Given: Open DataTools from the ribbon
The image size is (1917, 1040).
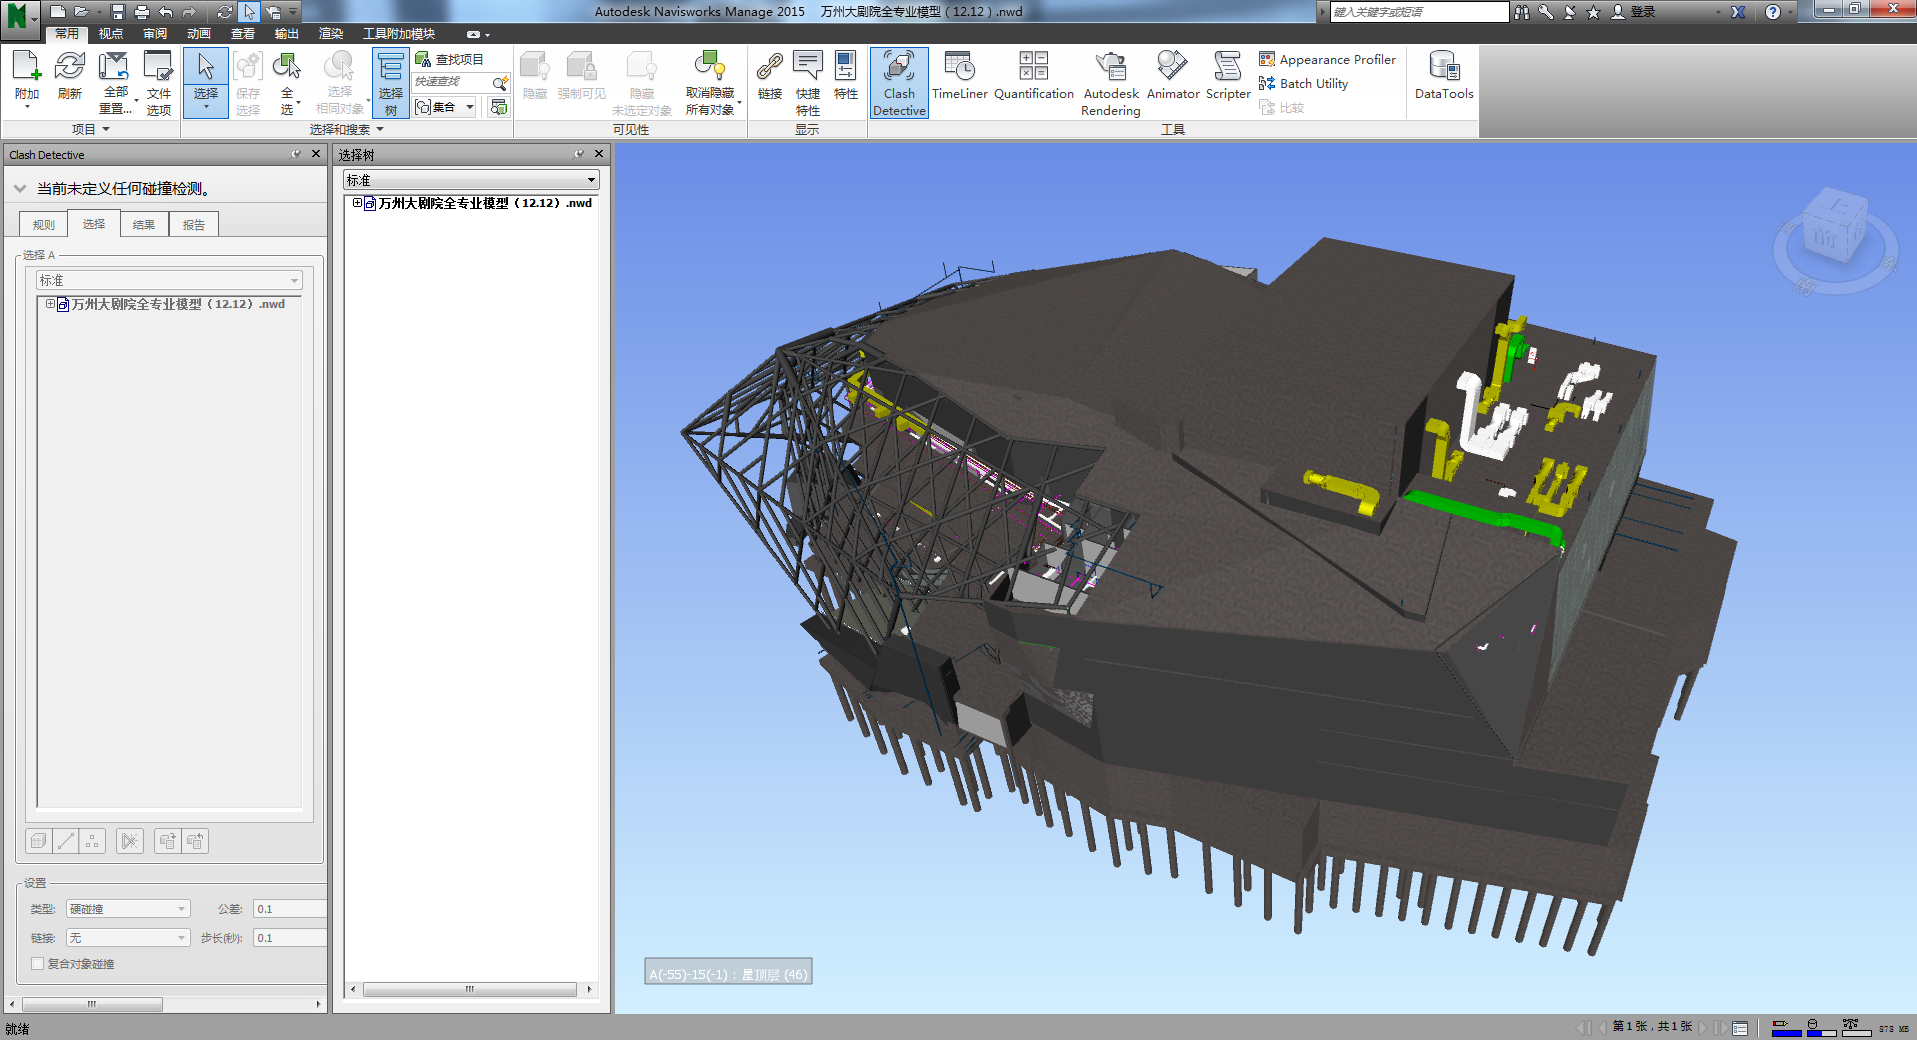Looking at the screenshot, I should point(1443,76).
